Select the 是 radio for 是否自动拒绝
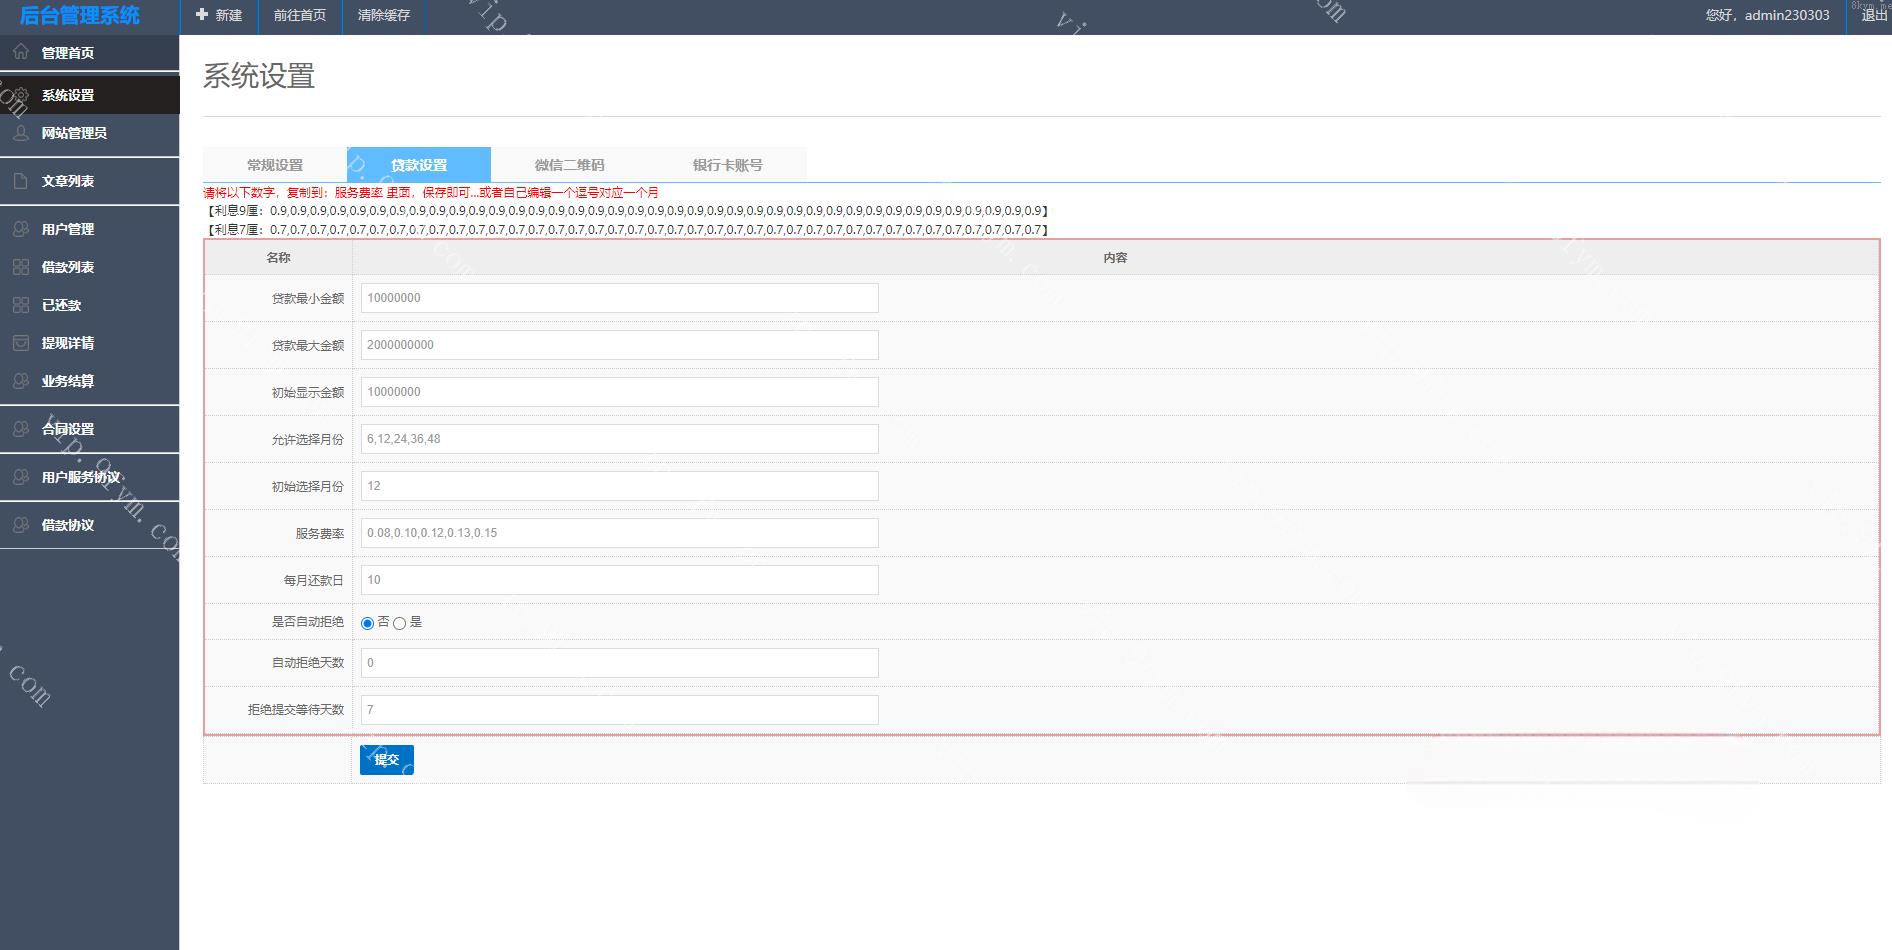Screen dimensions: 1892x950 (x=400, y=623)
